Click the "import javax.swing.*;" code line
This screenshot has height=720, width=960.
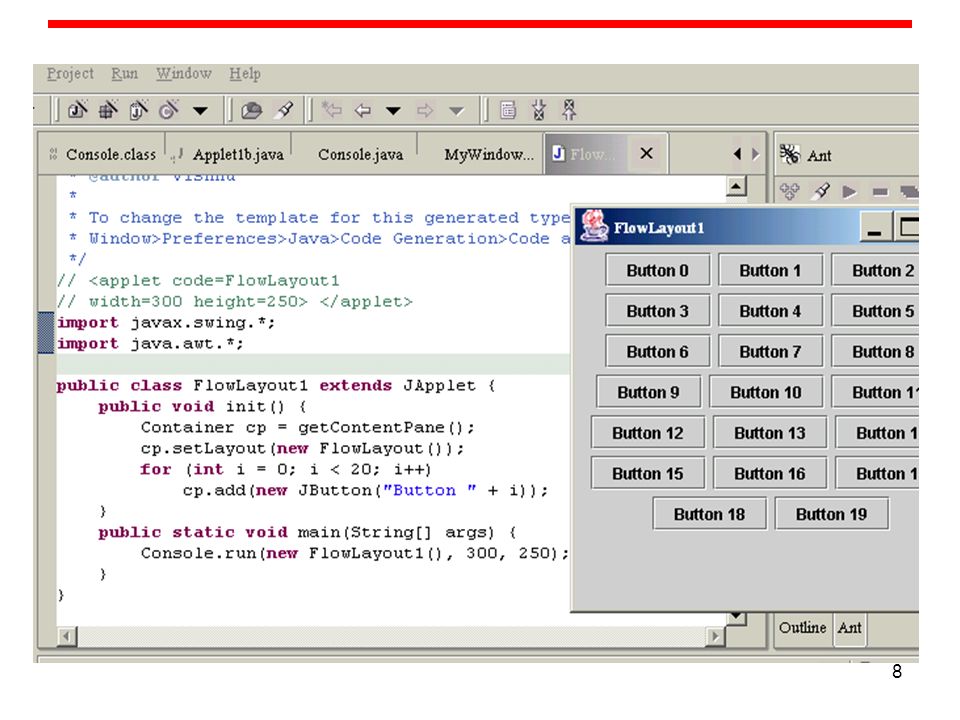166,323
